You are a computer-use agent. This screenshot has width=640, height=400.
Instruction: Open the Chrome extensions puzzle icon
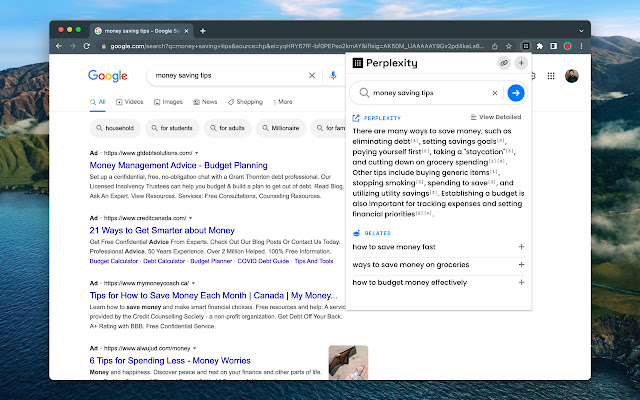click(x=540, y=46)
